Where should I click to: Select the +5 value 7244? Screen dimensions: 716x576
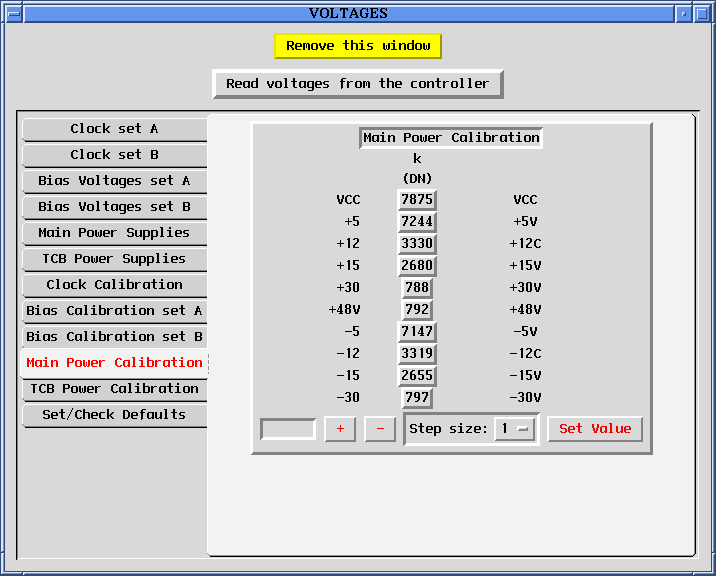417,222
